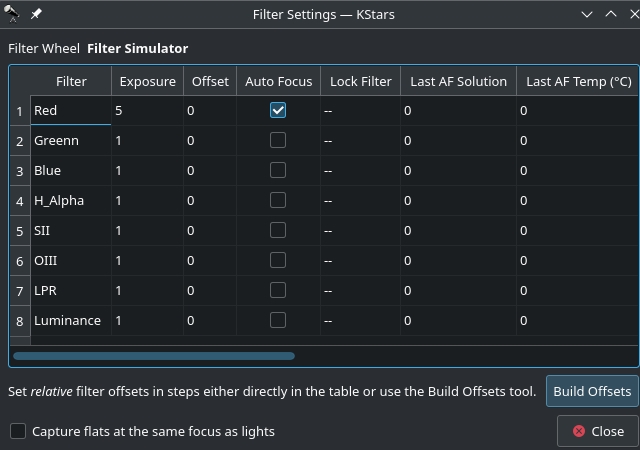Enable Auto Focus for the SII filter
This screenshot has height=450, width=640.
click(x=278, y=230)
